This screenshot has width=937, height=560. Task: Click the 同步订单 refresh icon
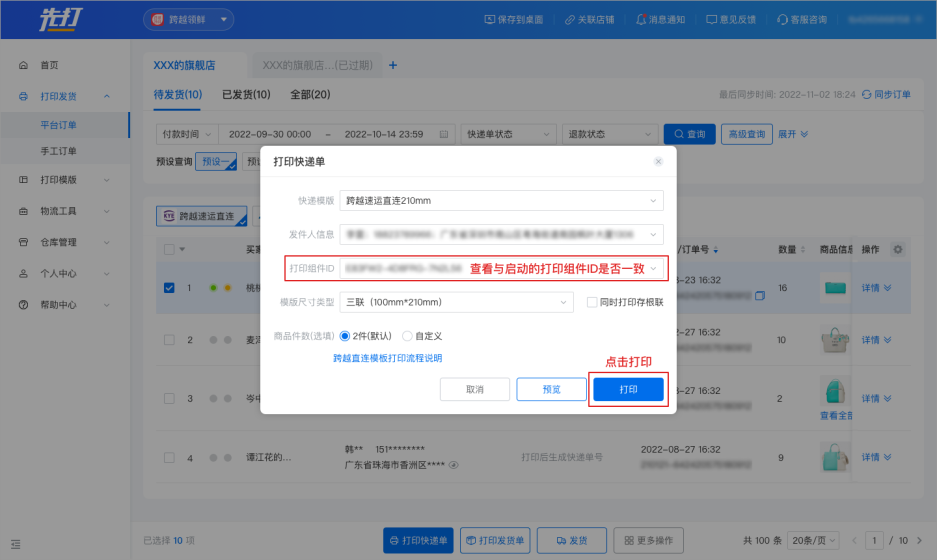(x=866, y=94)
